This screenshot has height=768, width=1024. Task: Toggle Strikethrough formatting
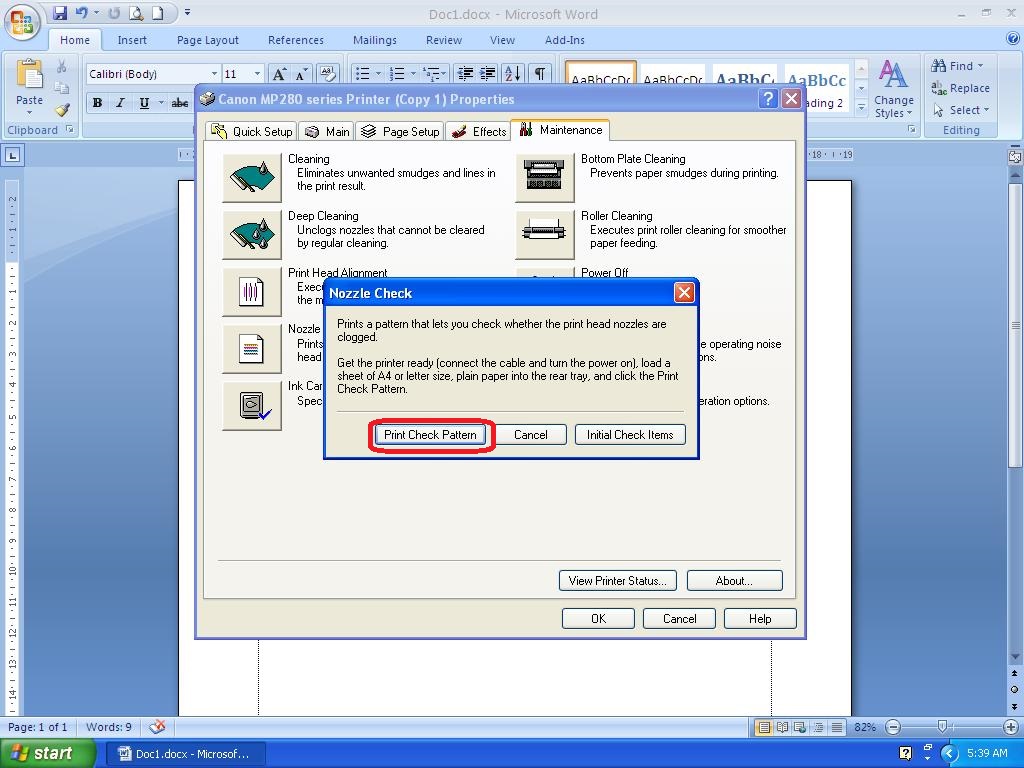click(x=180, y=103)
